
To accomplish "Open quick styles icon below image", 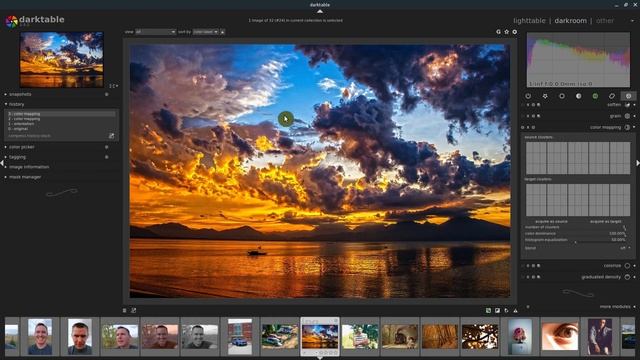I will [x=133, y=311].
